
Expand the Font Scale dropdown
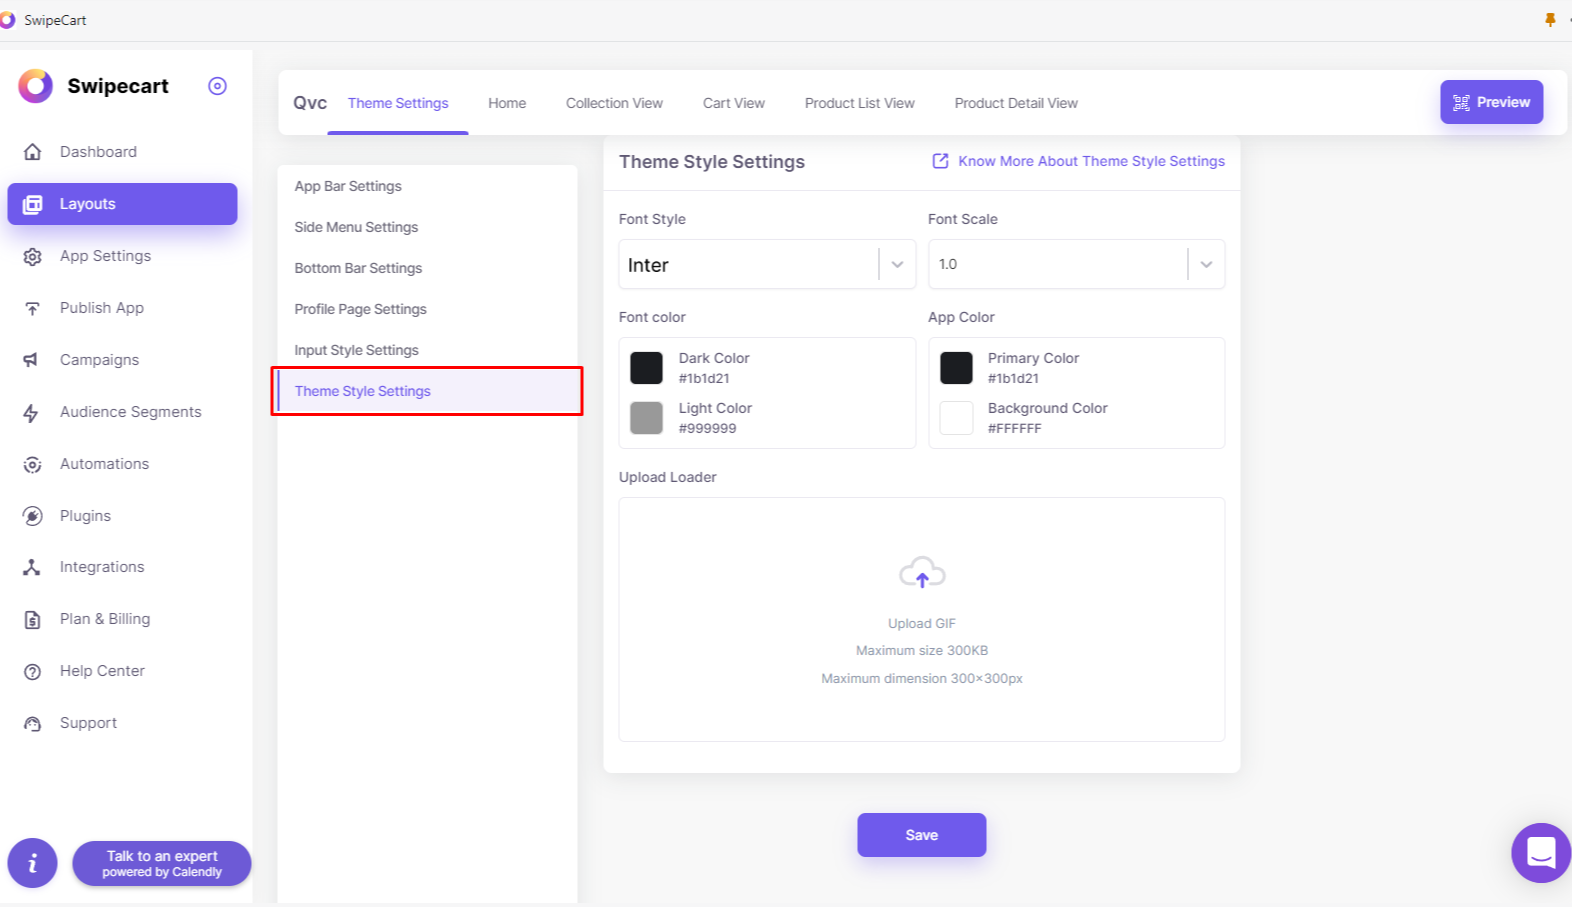[x=1206, y=265]
